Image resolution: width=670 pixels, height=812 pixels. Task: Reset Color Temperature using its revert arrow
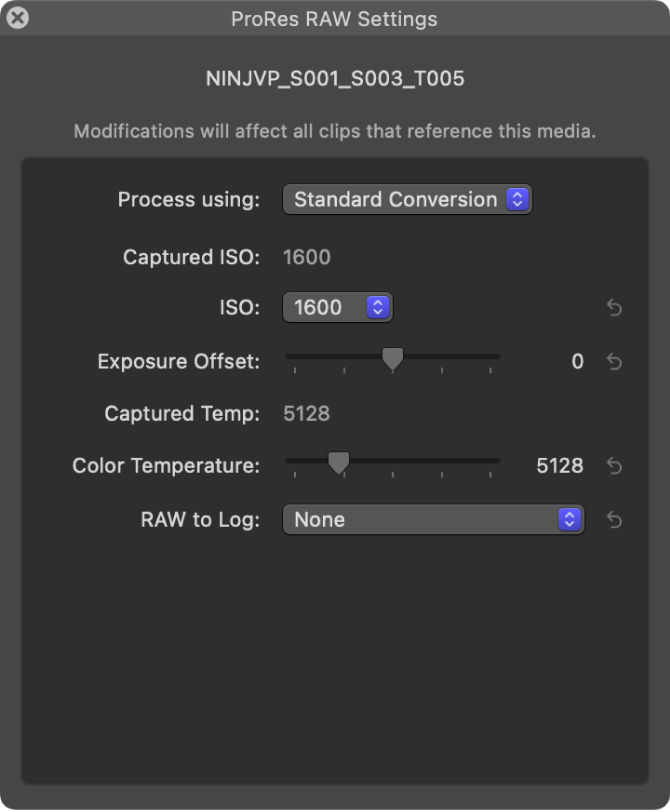[x=615, y=466]
